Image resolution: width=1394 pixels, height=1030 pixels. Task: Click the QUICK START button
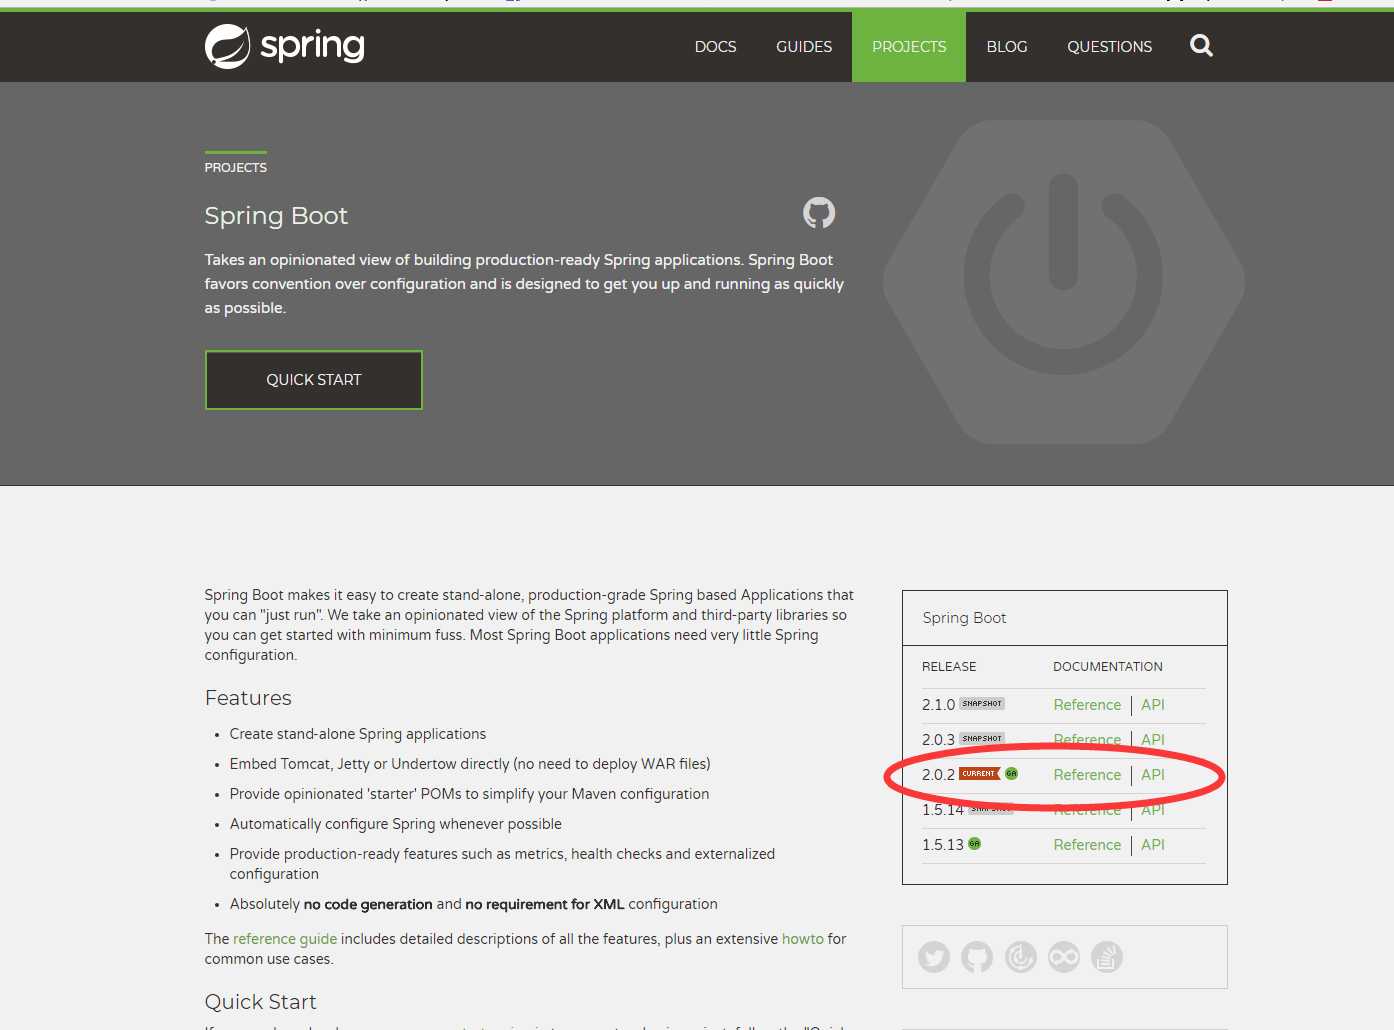314,380
